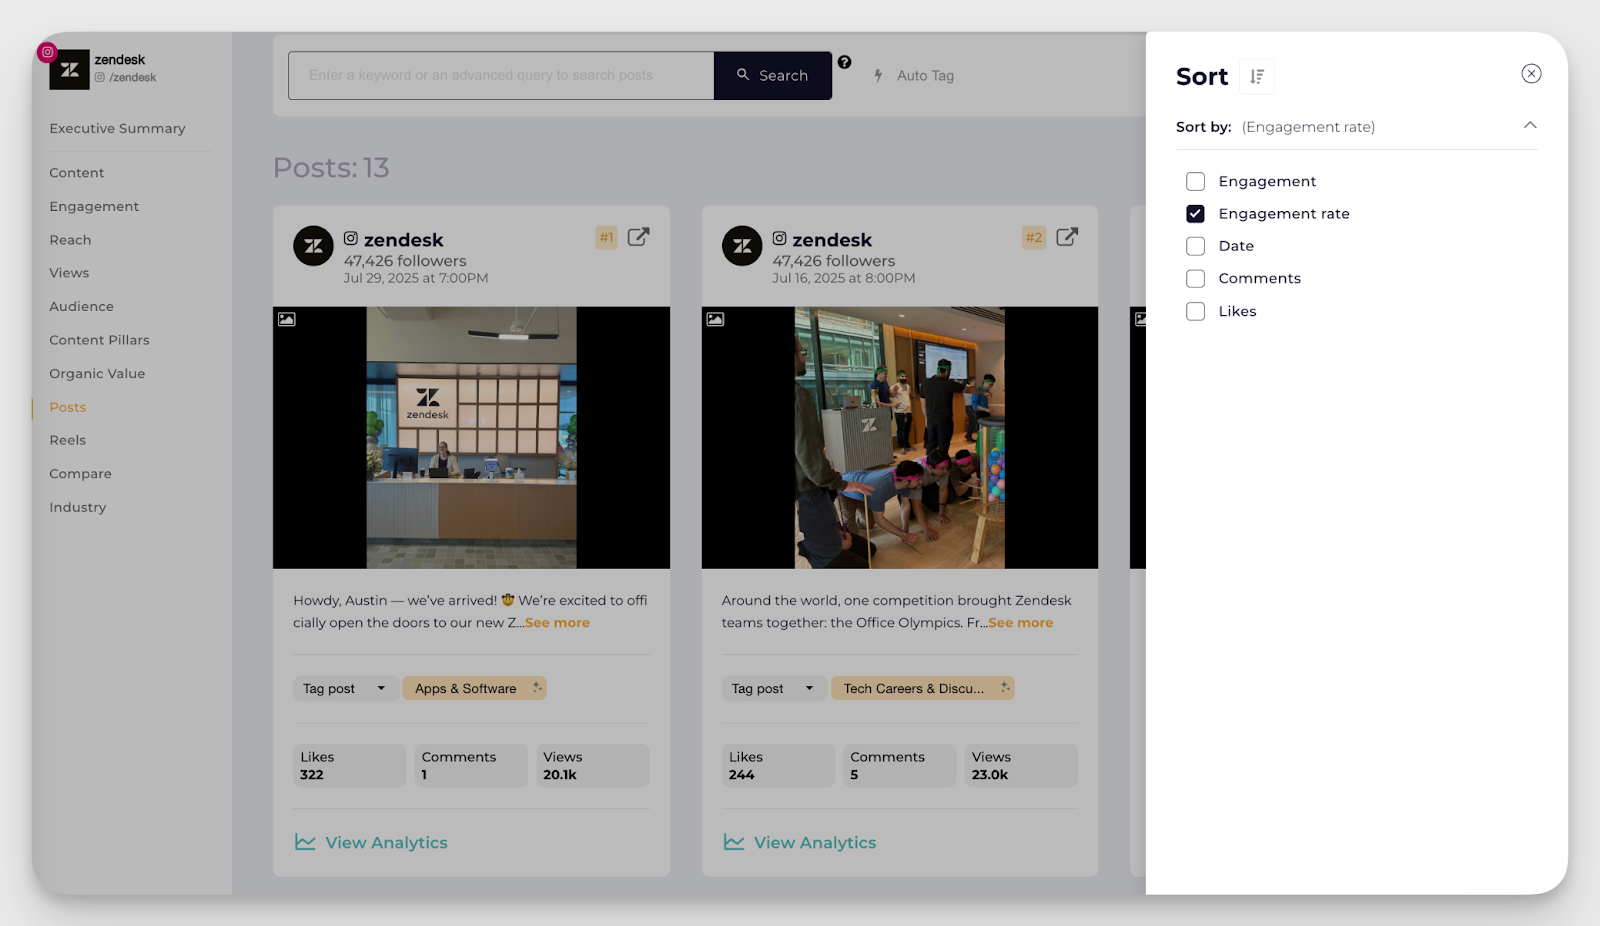
Task: Open post #1 in external link
Action: tap(639, 237)
